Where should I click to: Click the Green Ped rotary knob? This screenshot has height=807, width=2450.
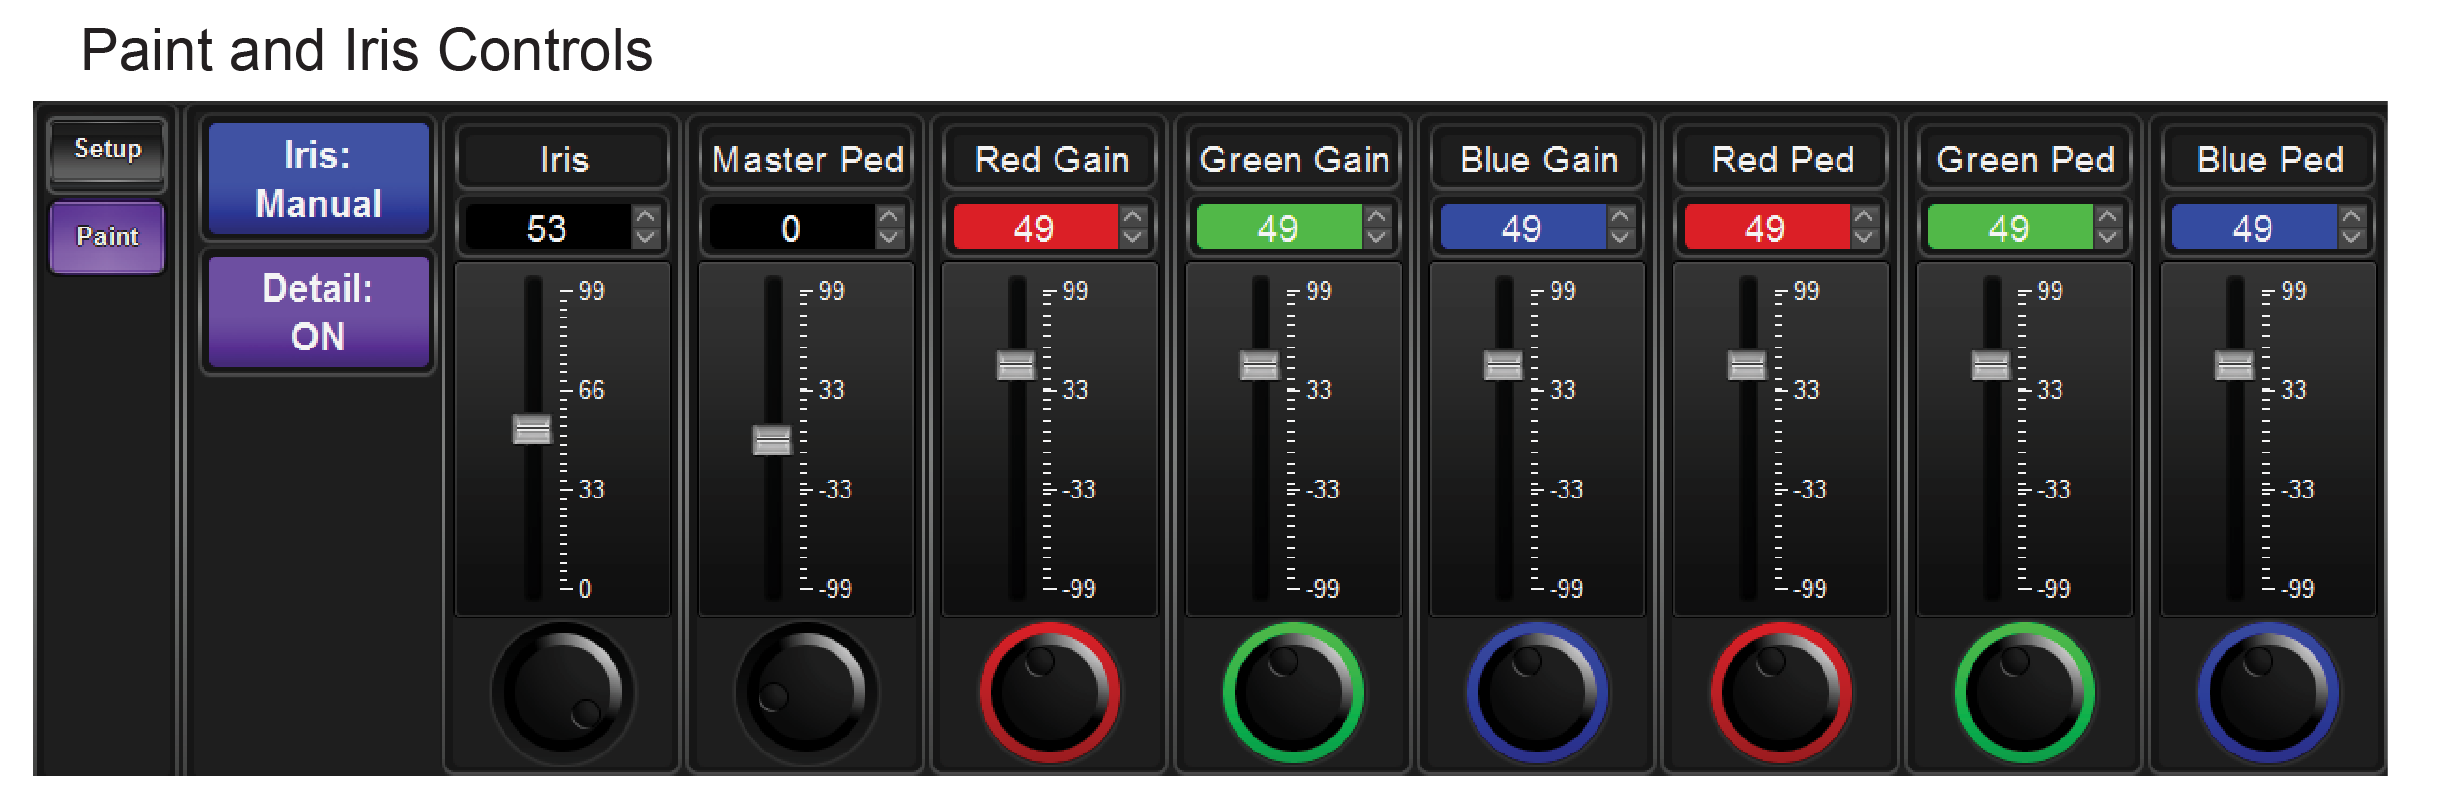2025,692
